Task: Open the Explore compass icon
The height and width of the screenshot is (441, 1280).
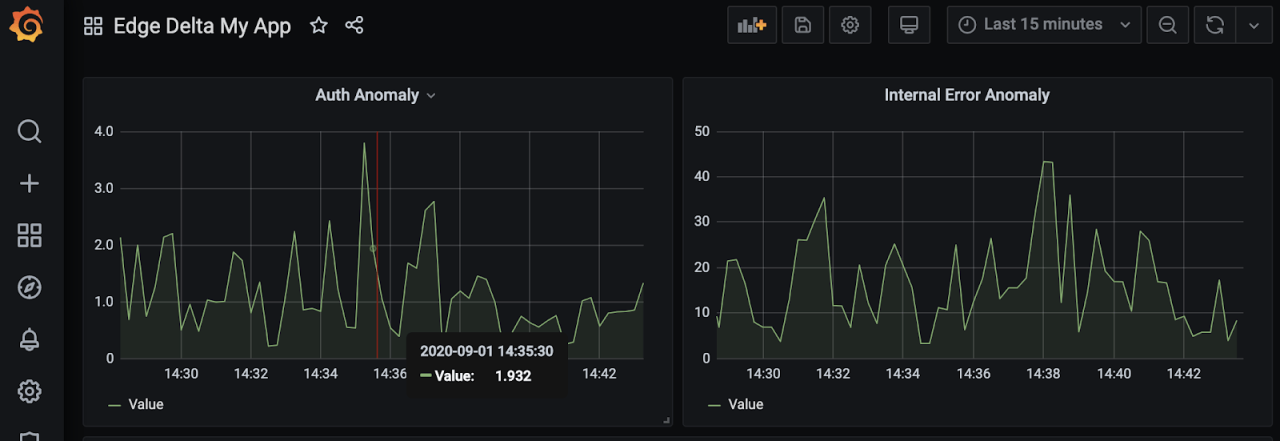Action: click(x=29, y=288)
